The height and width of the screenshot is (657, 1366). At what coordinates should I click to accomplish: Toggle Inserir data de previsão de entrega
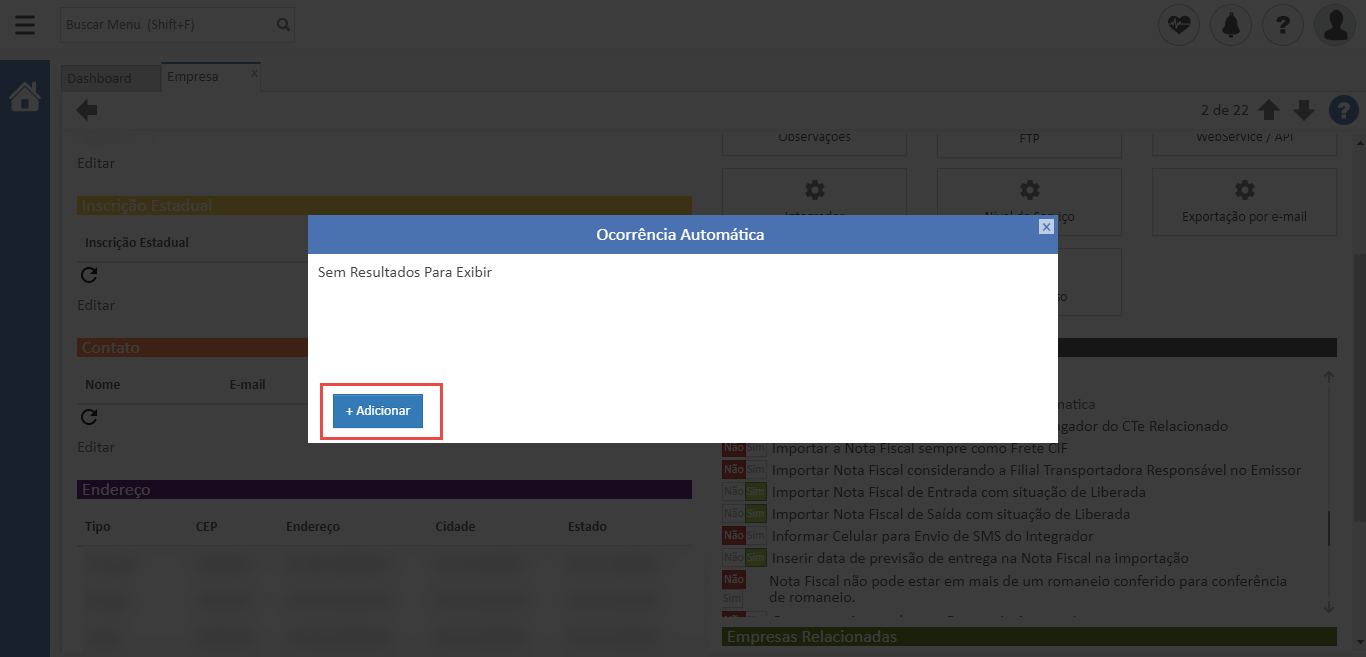click(x=744, y=558)
